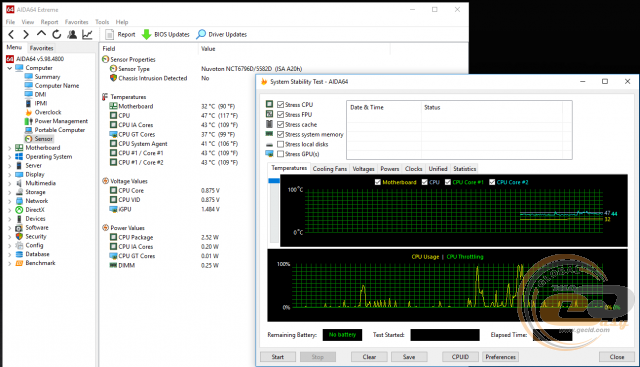Viewport: 640px width, 367px height.
Task: Expand the Storage tree node
Action: pyautogui.click(x=9, y=192)
